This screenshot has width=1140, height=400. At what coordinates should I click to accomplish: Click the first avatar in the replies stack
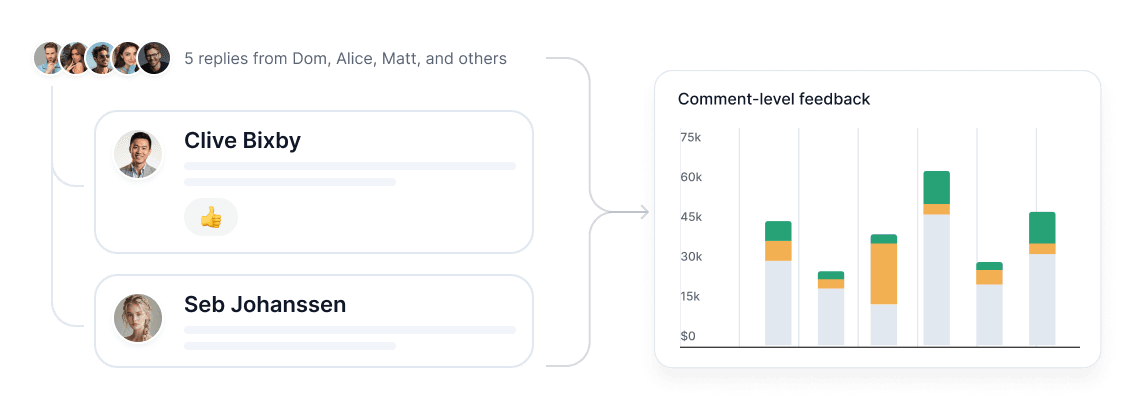point(50,58)
